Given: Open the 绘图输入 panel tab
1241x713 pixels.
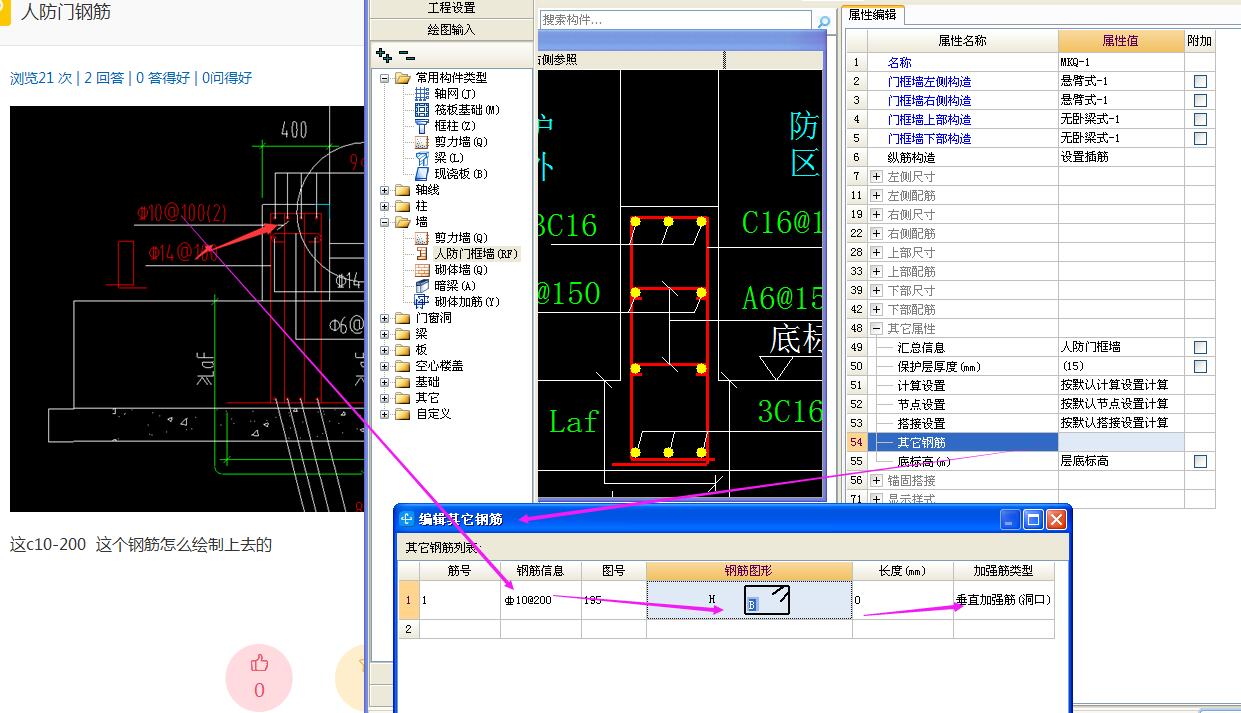Looking at the screenshot, I should (x=452, y=30).
